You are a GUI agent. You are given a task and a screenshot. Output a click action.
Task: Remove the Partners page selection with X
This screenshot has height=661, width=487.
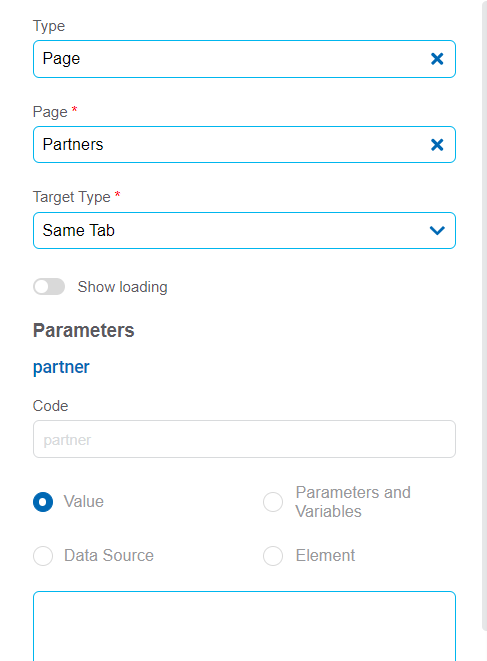click(437, 145)
